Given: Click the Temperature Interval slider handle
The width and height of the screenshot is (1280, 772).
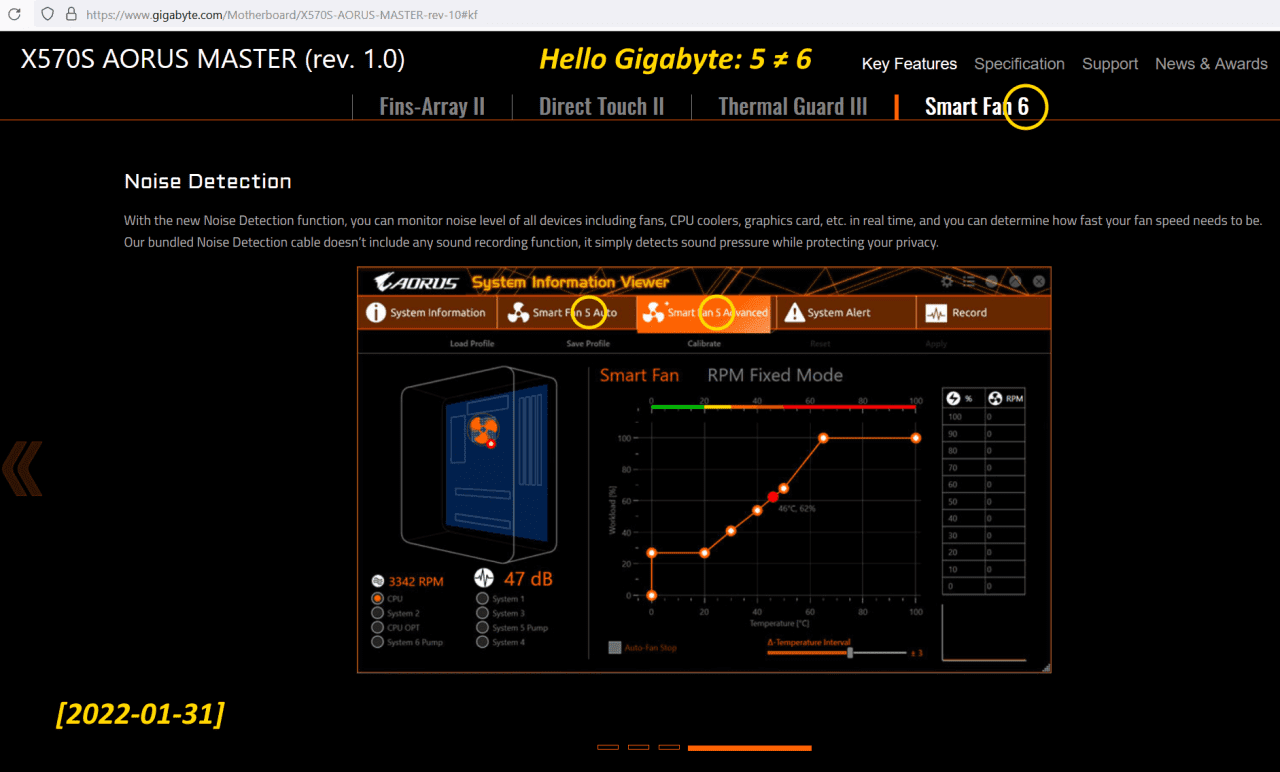Looking at the screenshot, I should (850, 652).
